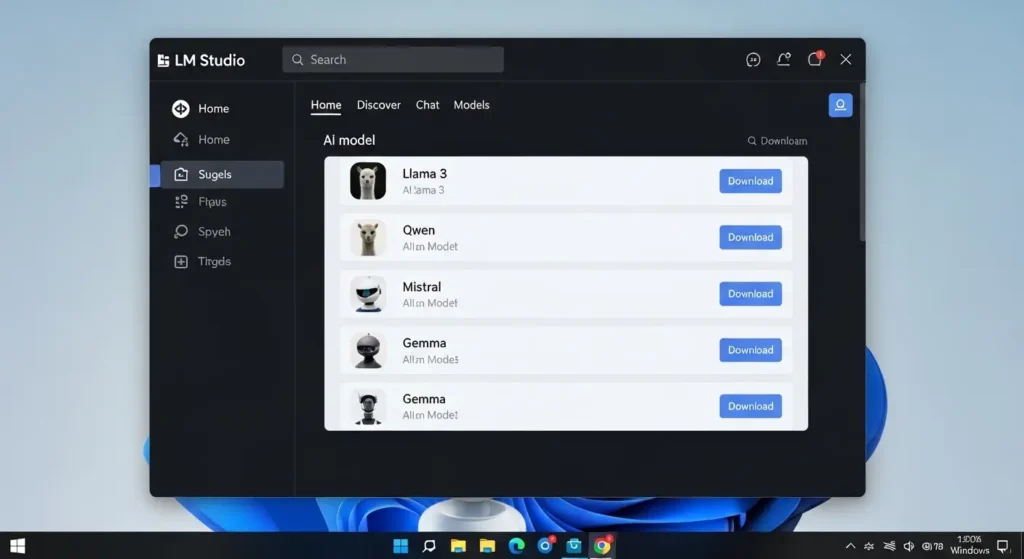Click the Mistral model name
Screen dimensions: 1024x559
pos(422,287)
